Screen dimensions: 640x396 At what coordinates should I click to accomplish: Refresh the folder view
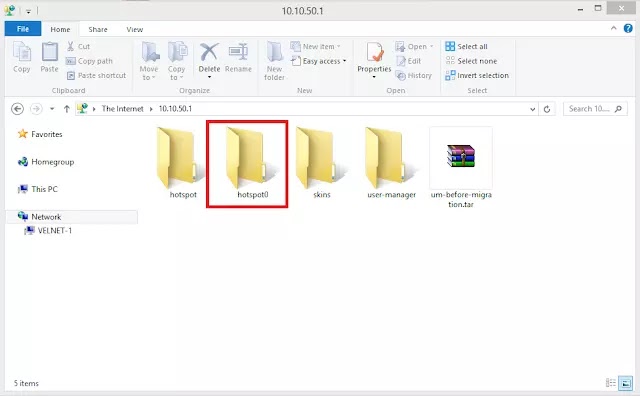[547, 109]
